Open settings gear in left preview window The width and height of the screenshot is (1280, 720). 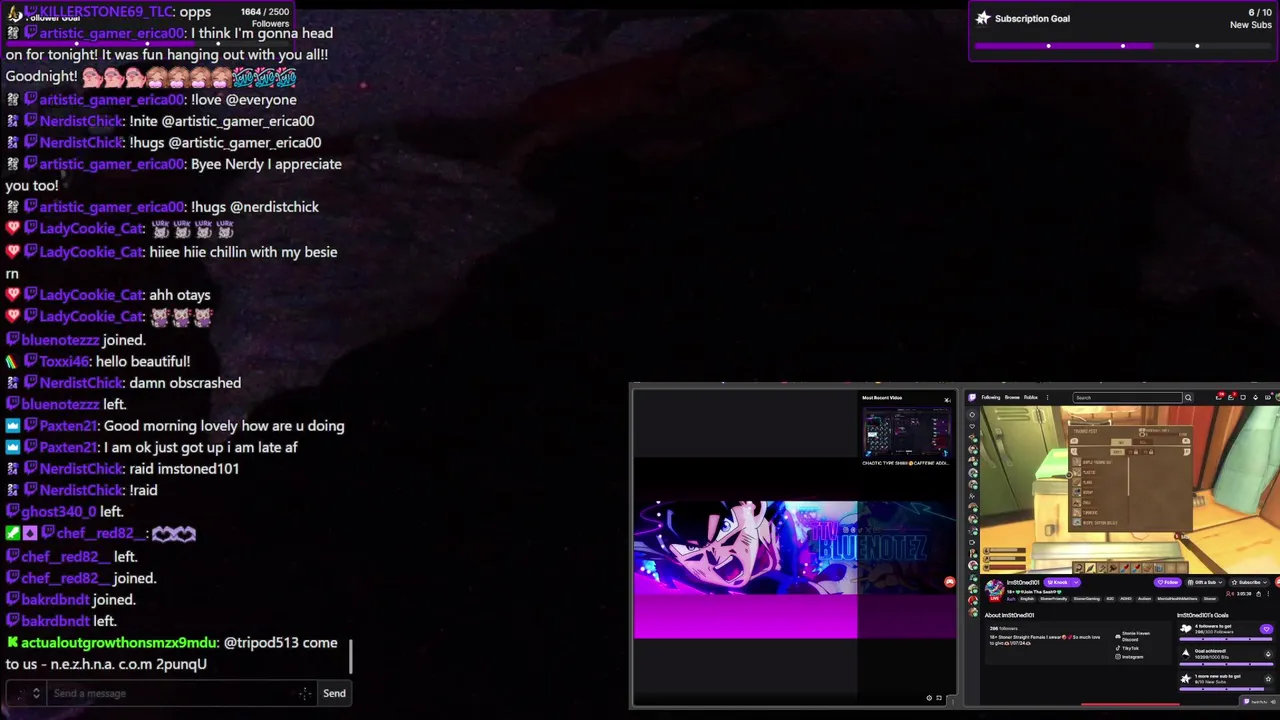(929, 698)
